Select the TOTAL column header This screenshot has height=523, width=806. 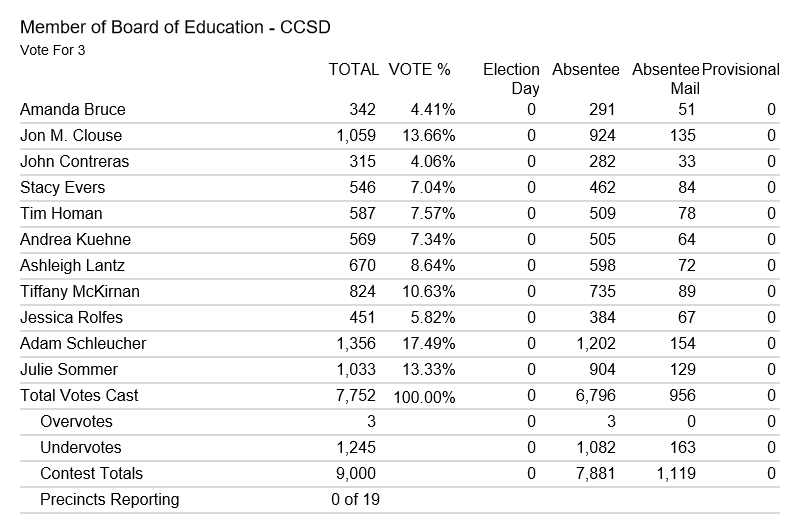pos(353,70)
